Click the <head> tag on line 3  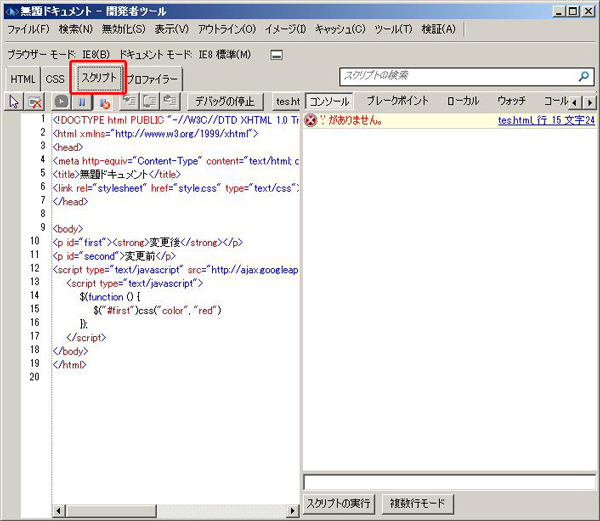click(68, 147)
